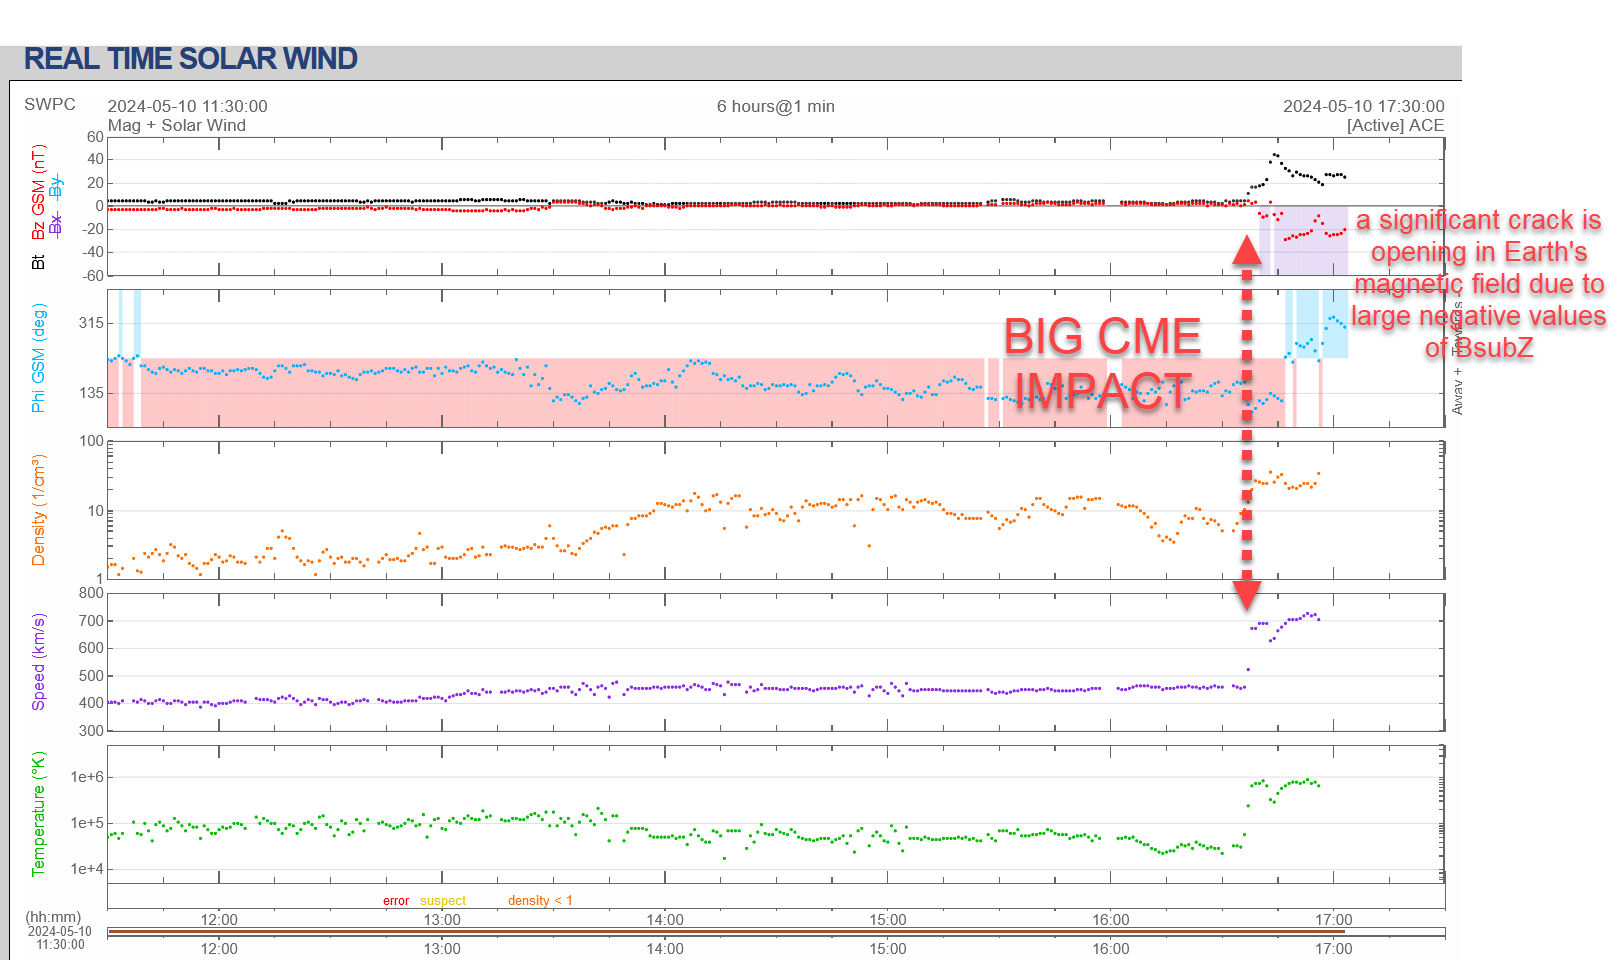Viewport: 1623px width, 960px height.
Task: Click the [Active] ACE spacecraft label
Action: pos(1395,125)
